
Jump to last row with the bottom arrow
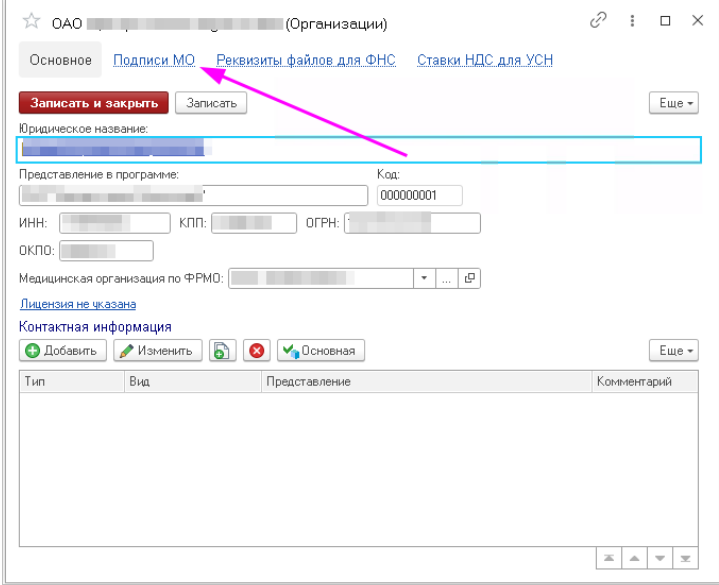[686, 558]
